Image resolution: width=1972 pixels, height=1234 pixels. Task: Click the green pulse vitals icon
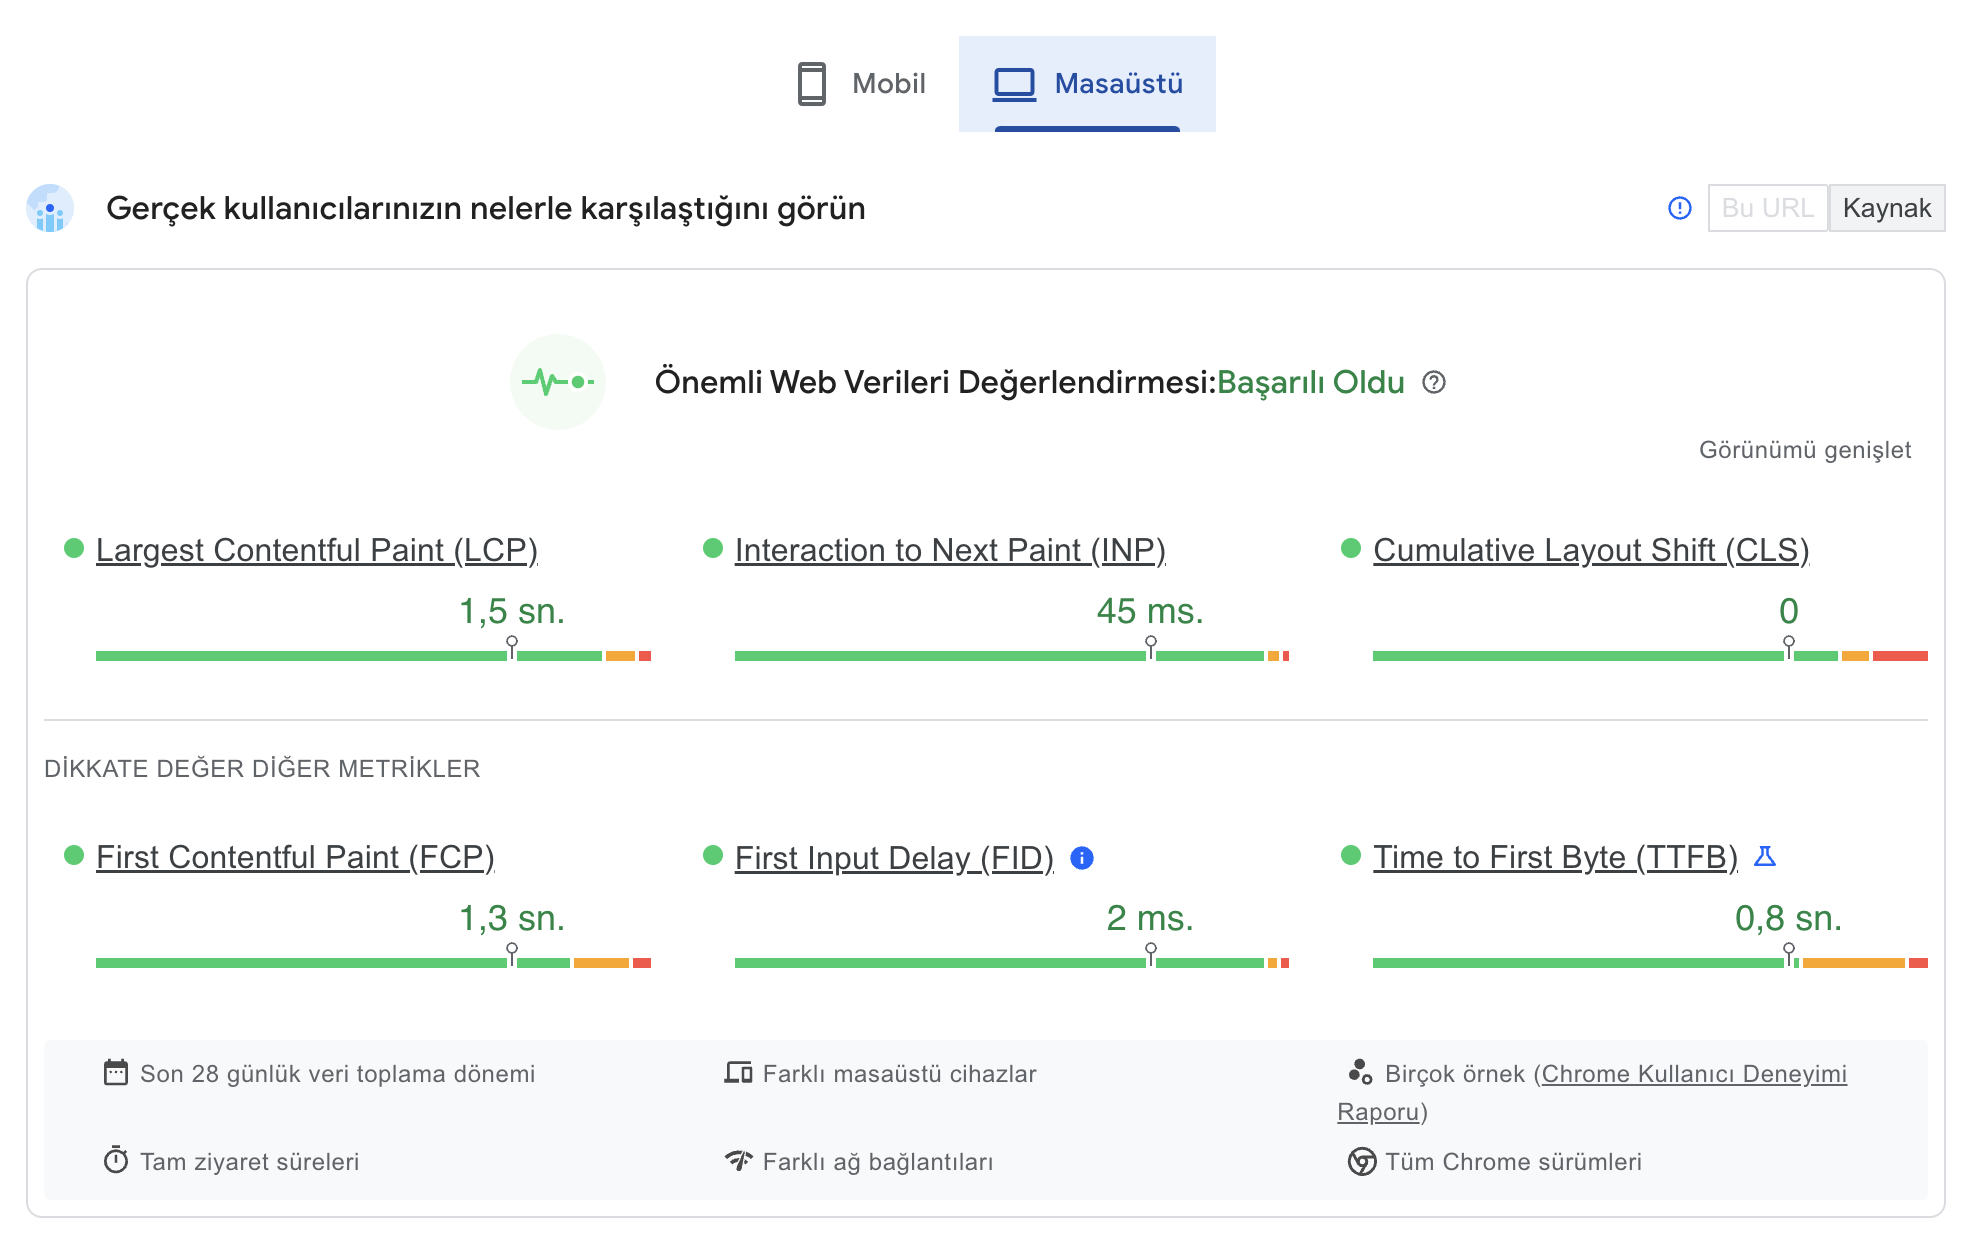[x=558, y=382]
